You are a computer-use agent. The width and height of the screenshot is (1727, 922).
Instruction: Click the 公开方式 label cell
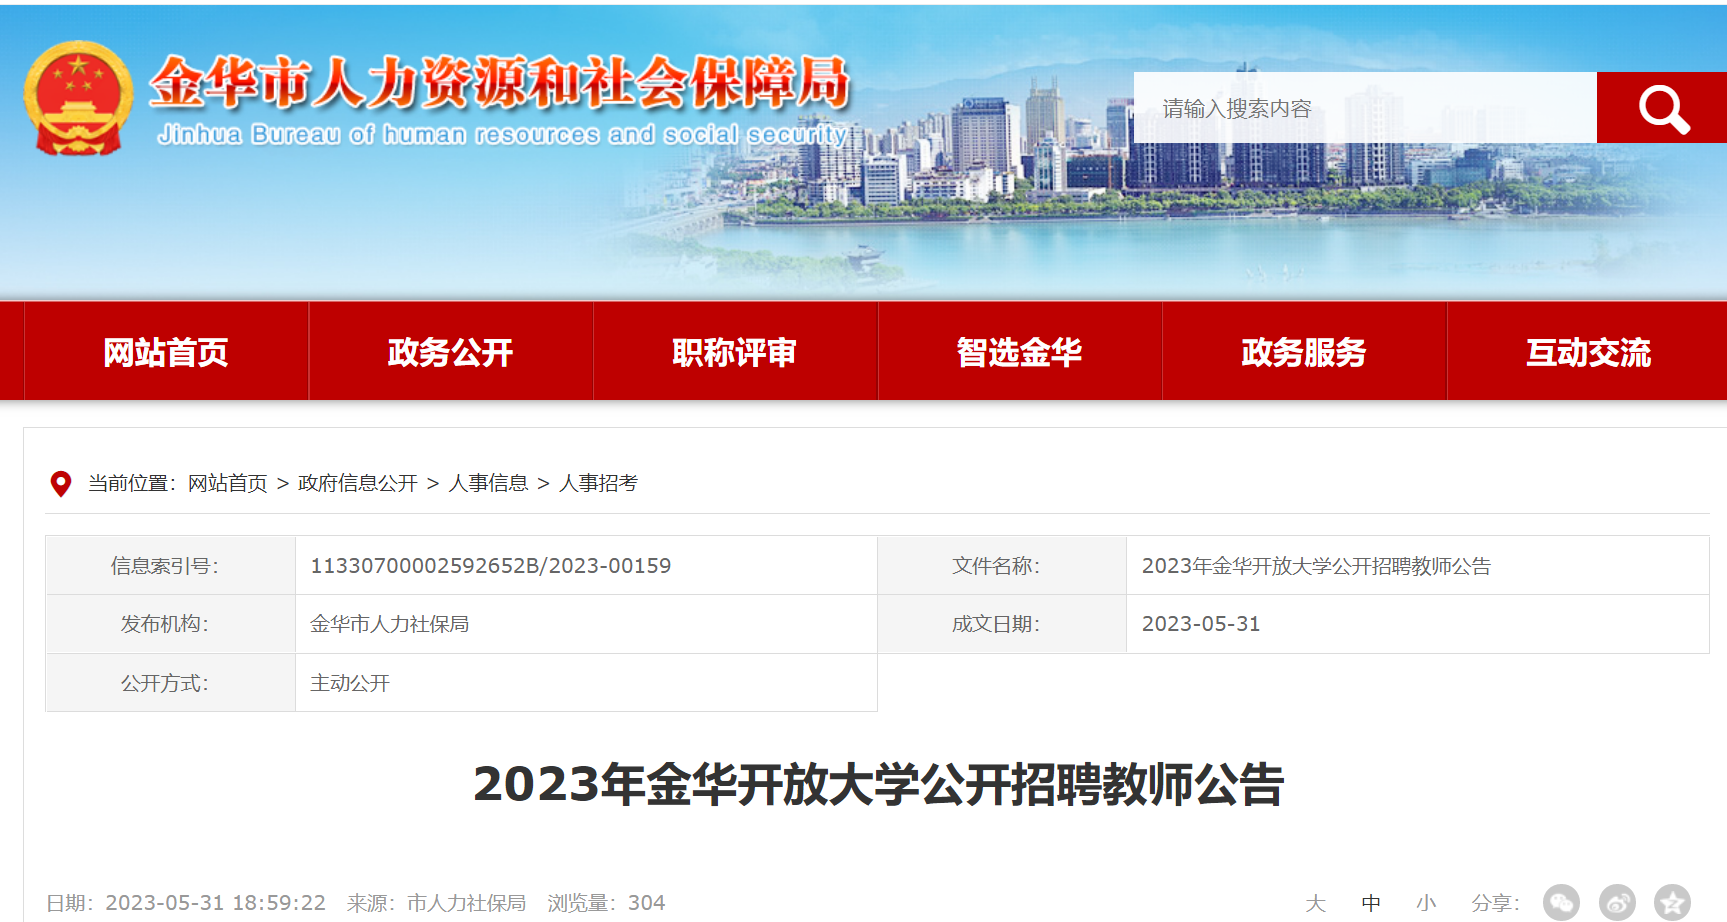tap(171, 683)
